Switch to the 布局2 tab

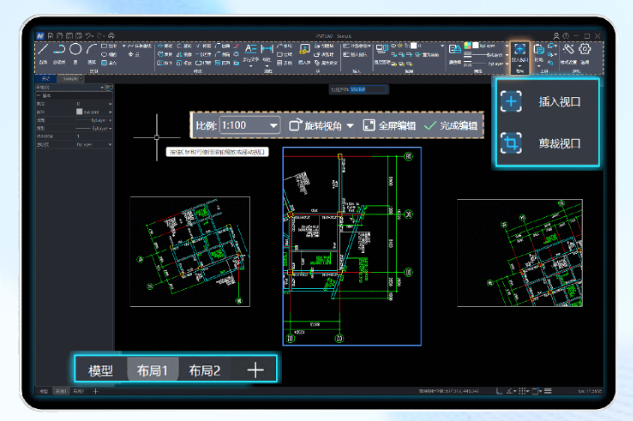pyautogui.click(x=204, y=369)
